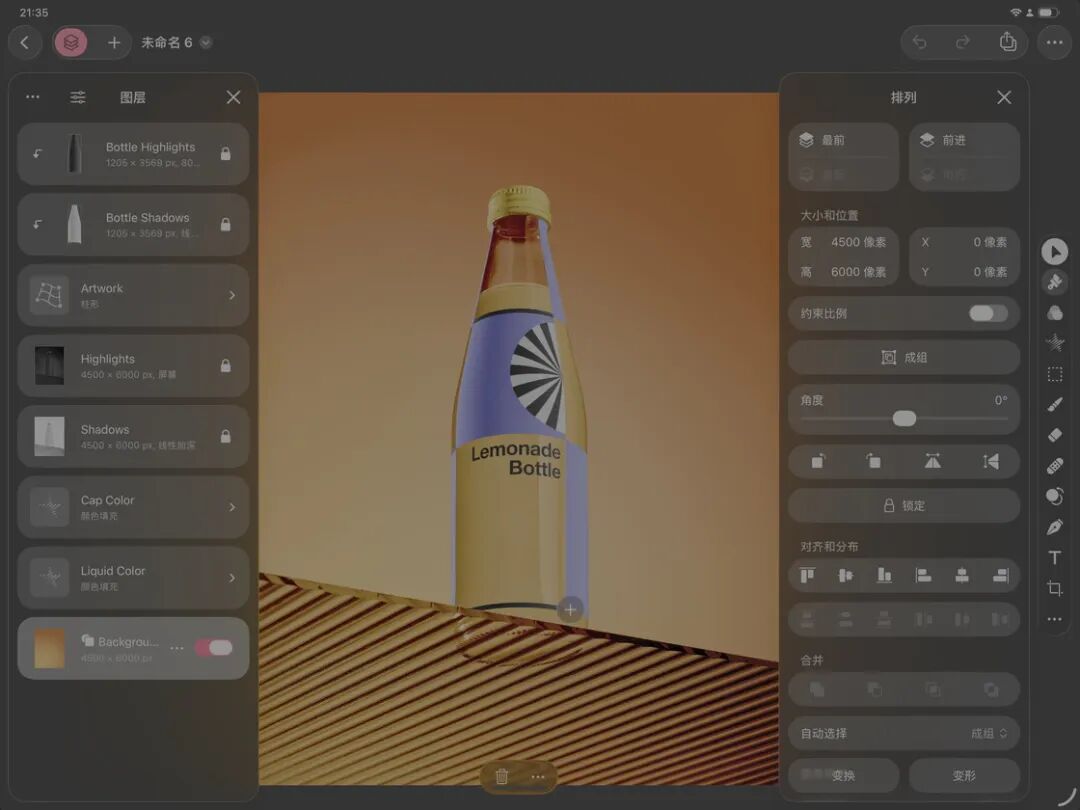Open the Share menu icon

click(x=1008, y=42)
